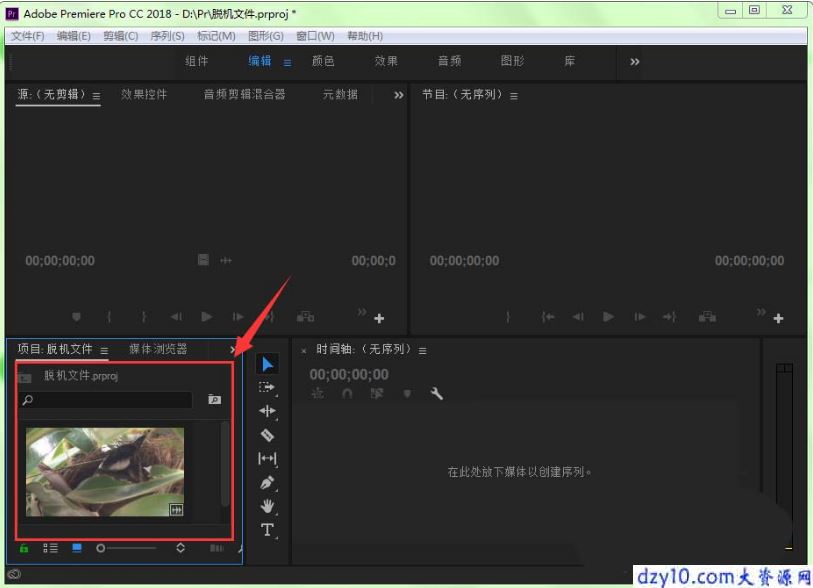Open 剪辑(C) menu
Image resolution: width=813 pixels, height=588 pixels.
120,36
